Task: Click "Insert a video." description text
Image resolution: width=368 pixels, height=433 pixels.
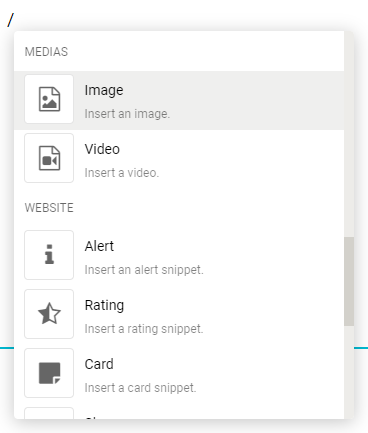Action: [122, 173]
